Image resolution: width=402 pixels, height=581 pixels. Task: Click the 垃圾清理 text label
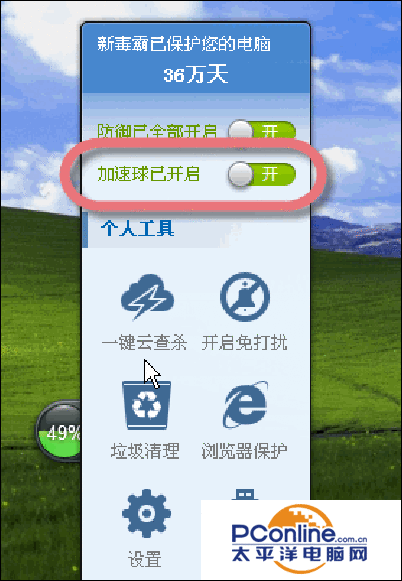pos(145,451)
